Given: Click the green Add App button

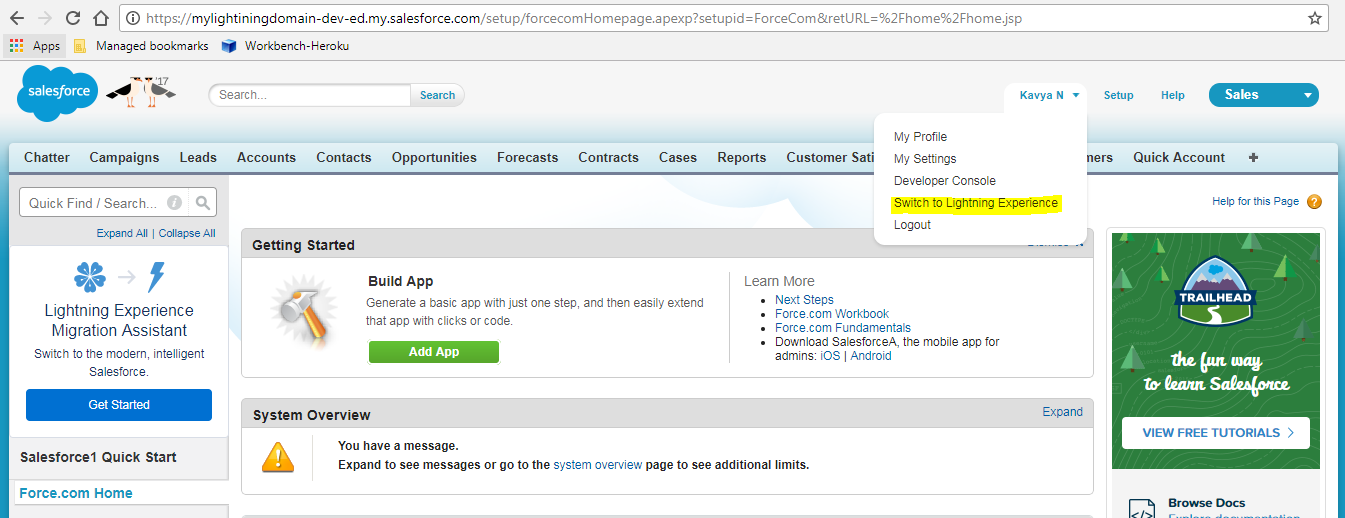Looking at the screenshot, I should tap(434, 352).
